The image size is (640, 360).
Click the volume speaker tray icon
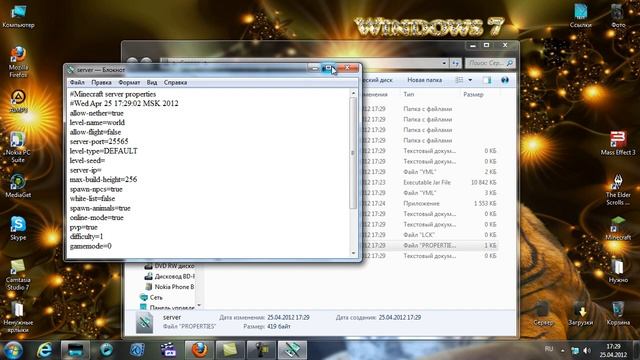pyautogui.click(x=587, y=351)
